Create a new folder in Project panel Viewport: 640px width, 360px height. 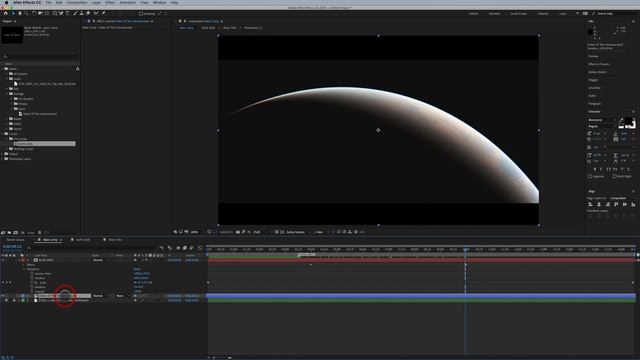pos(9,232)
